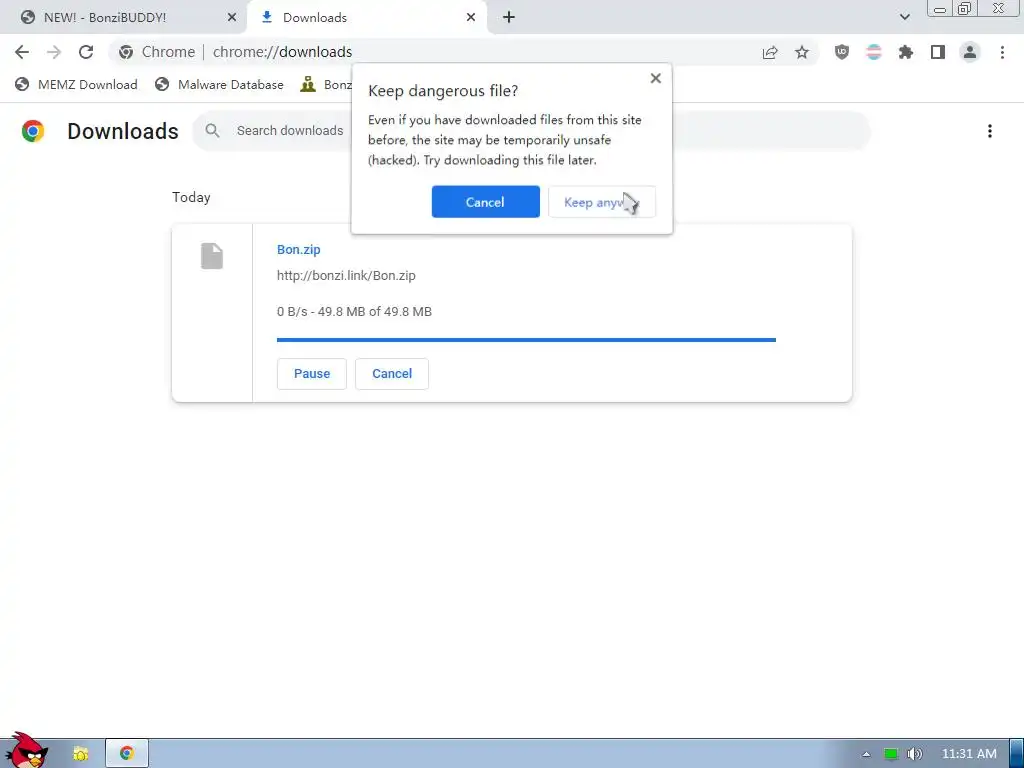The width and height of the screenshot is (1024, 768).
Task: Click the 49.8 MB download status text
Action: [x=354, y=312]
